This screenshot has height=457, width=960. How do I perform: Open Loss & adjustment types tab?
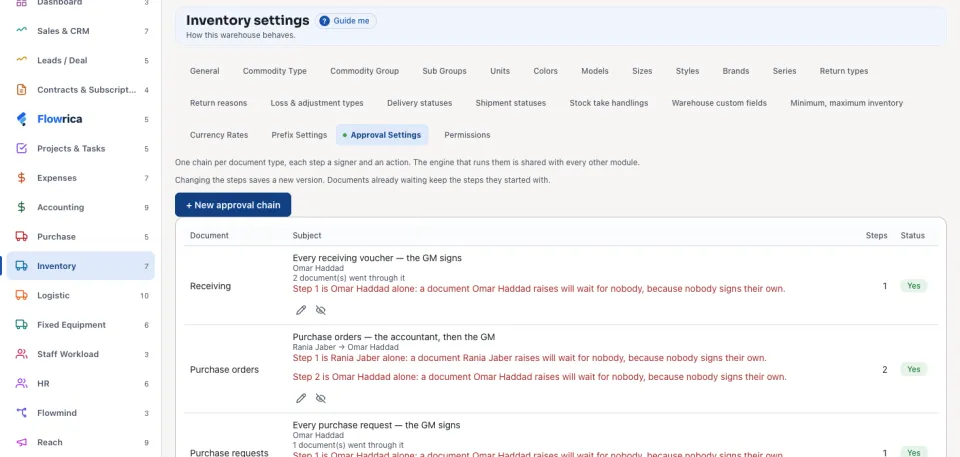click(x=317, y=103)
